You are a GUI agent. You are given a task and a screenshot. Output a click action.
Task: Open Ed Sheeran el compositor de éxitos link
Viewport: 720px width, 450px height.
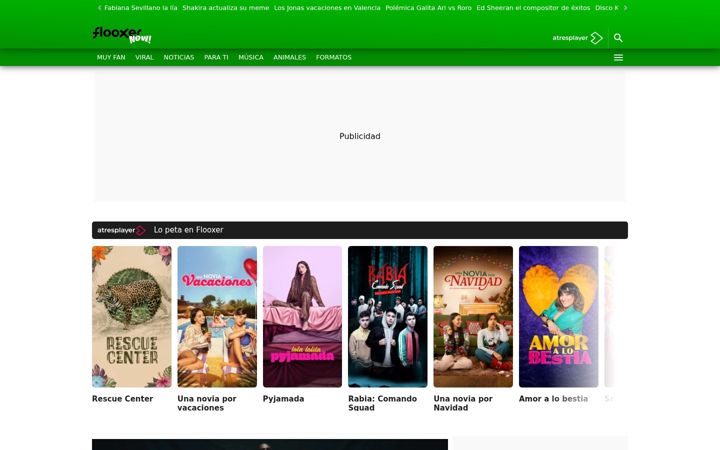point(533,8)
